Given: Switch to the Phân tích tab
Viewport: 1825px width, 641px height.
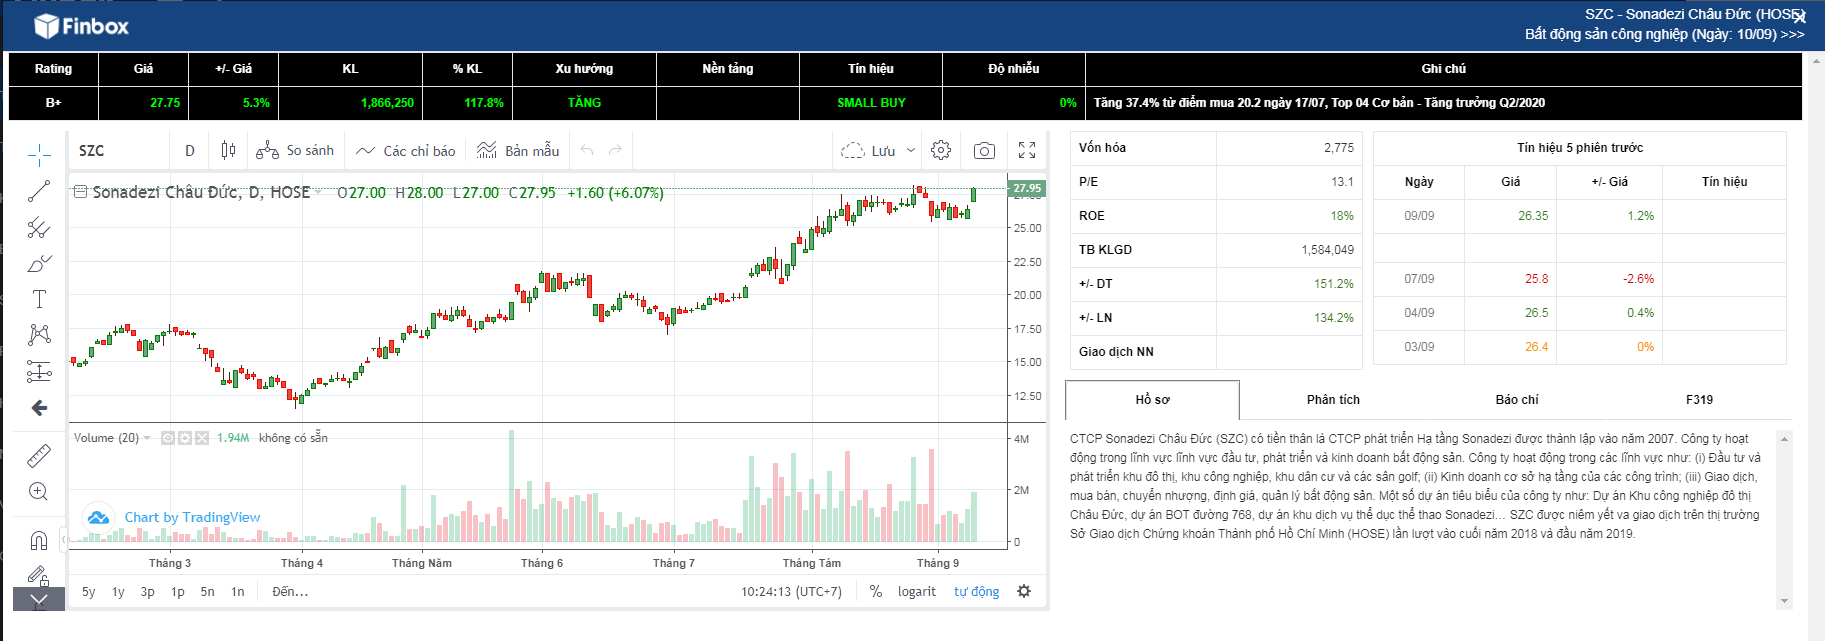Looking at the screenshot, I should click(x=1333, y=399).
